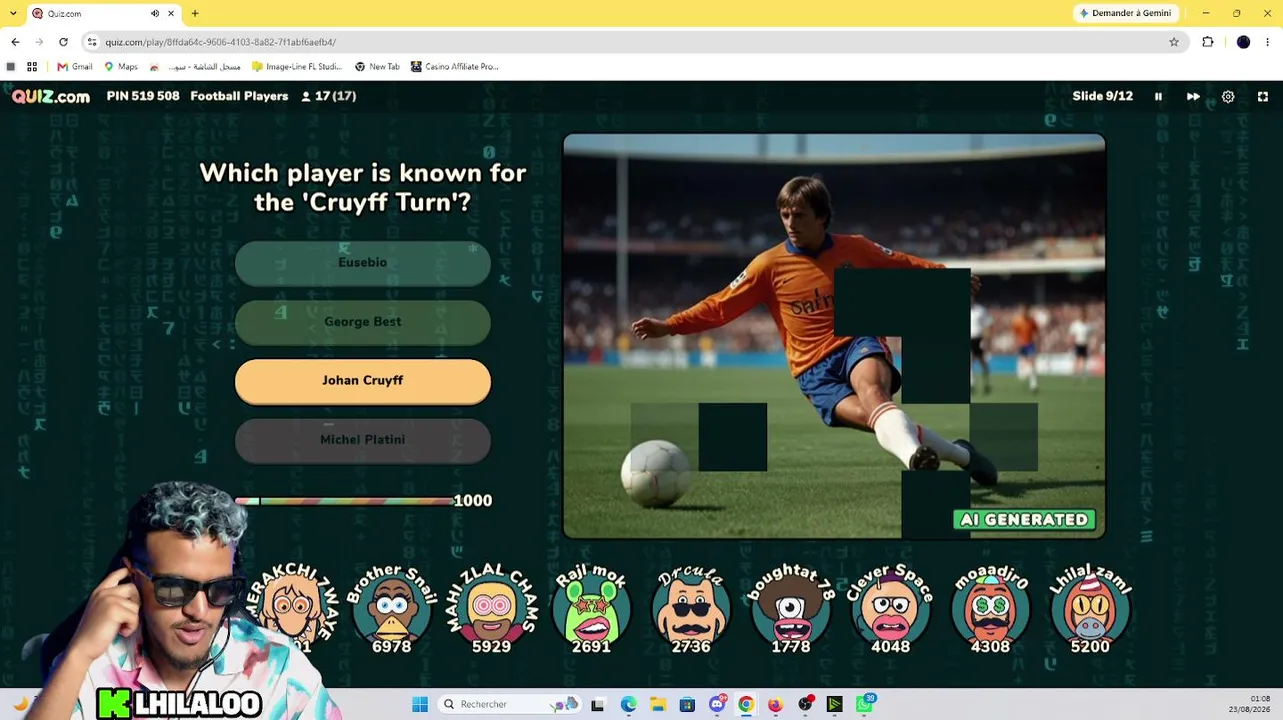Click Demander à Gemini button
Image resolution: width=1283 pixels, height=720 pixels.
tap(1125, 13)
